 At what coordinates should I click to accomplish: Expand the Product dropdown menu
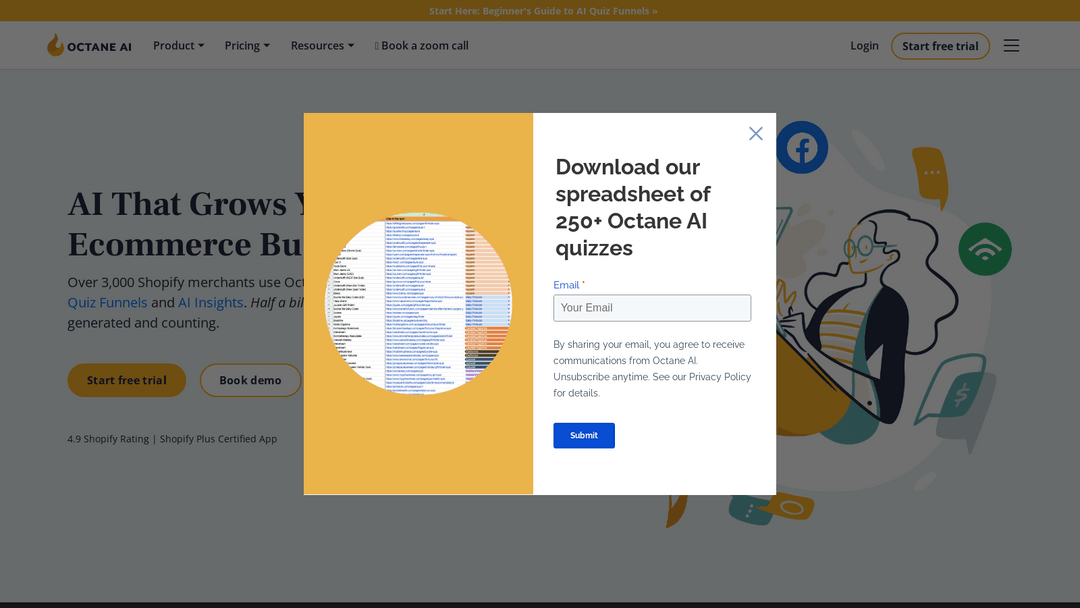pyautogui.click(x=178, y=46)
